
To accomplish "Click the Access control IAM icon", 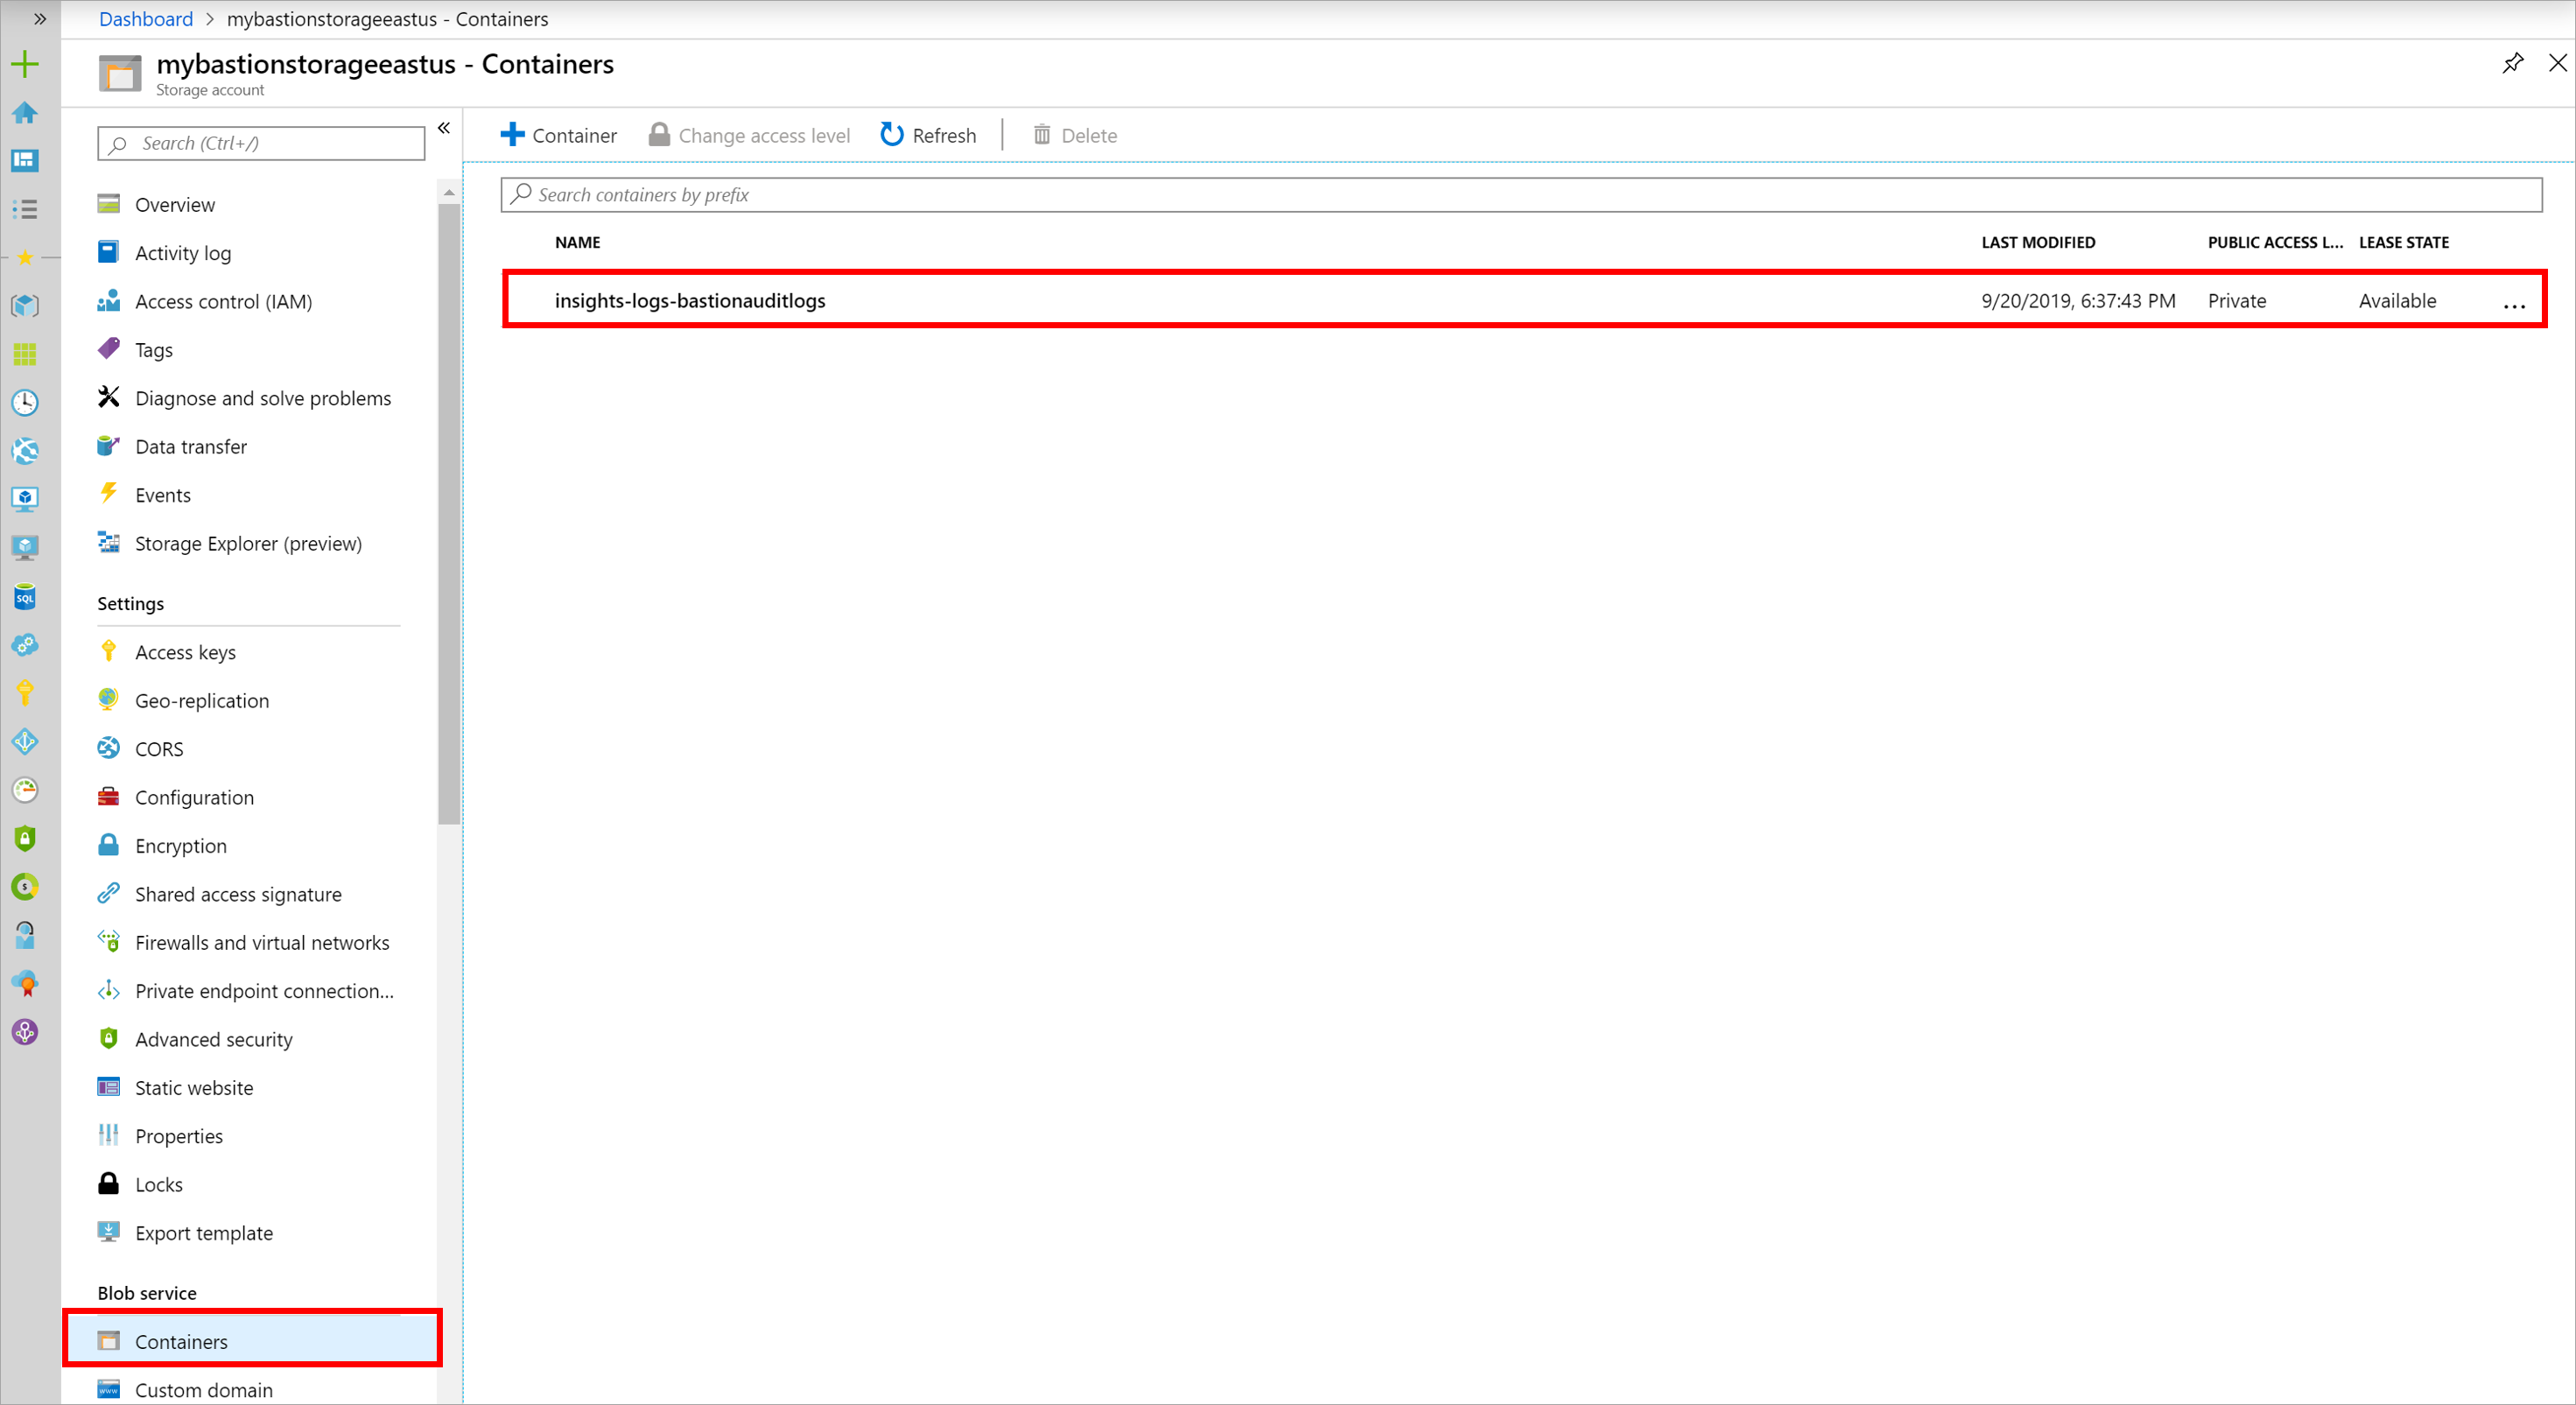I will pyautogui.click(x=109, y=299).
